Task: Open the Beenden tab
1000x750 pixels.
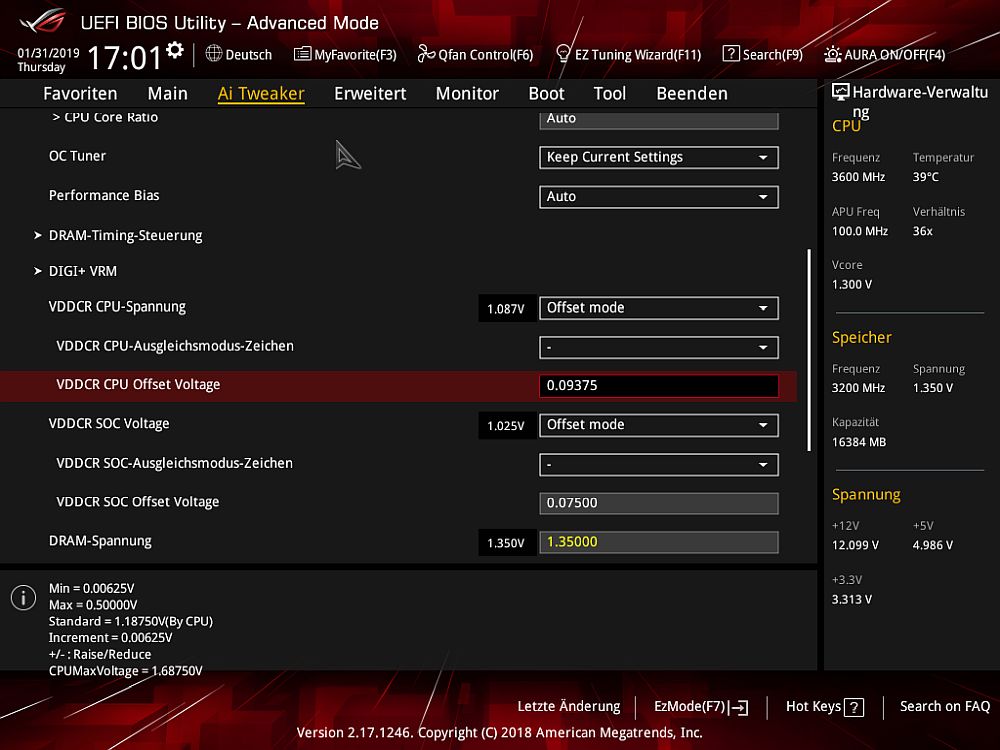Action: [x=692, y=93]
